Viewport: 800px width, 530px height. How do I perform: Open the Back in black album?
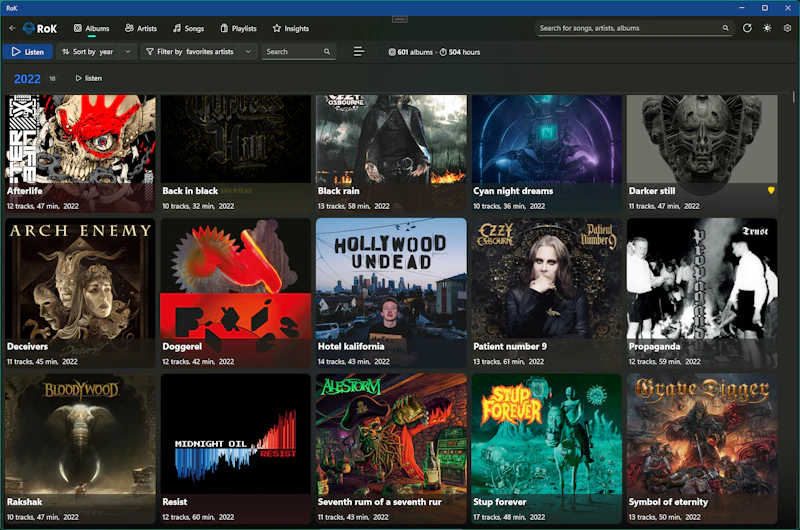[236, 153]
